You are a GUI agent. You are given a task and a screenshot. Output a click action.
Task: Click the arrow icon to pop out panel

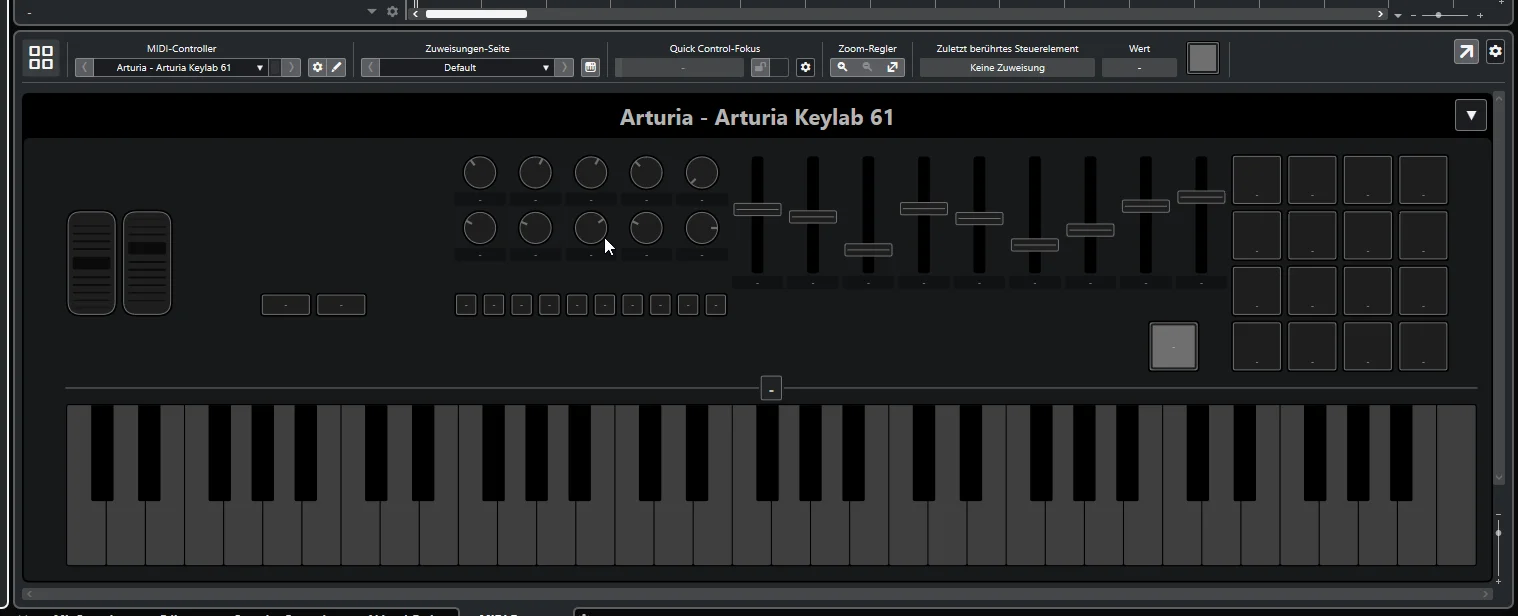[x=1466, y=52]
